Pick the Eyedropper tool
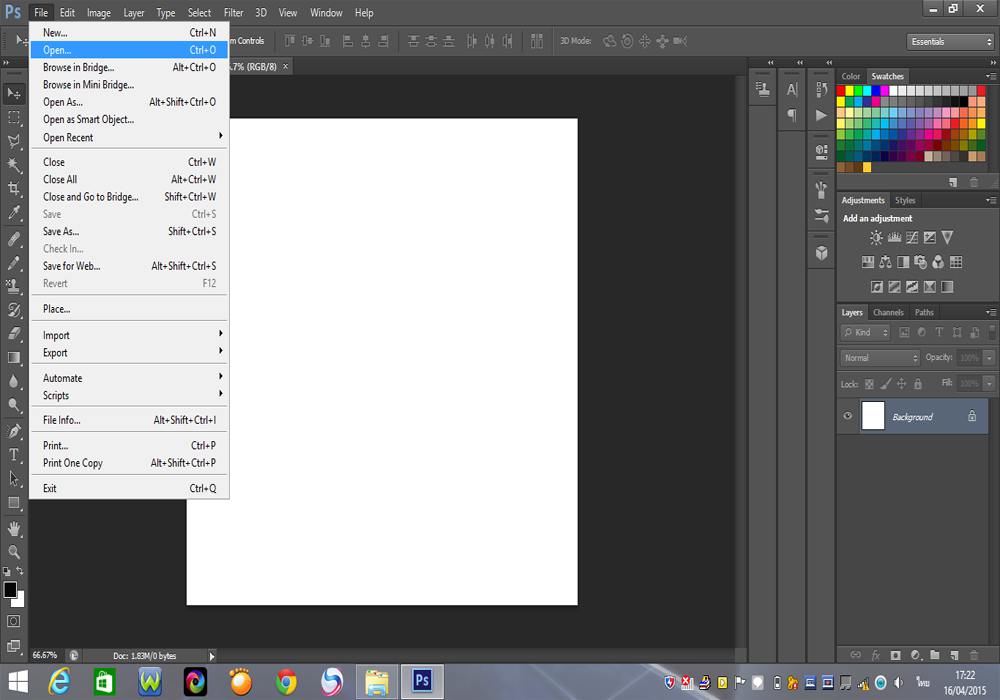Screen dimensions: 1000x700 click(14, 213)
